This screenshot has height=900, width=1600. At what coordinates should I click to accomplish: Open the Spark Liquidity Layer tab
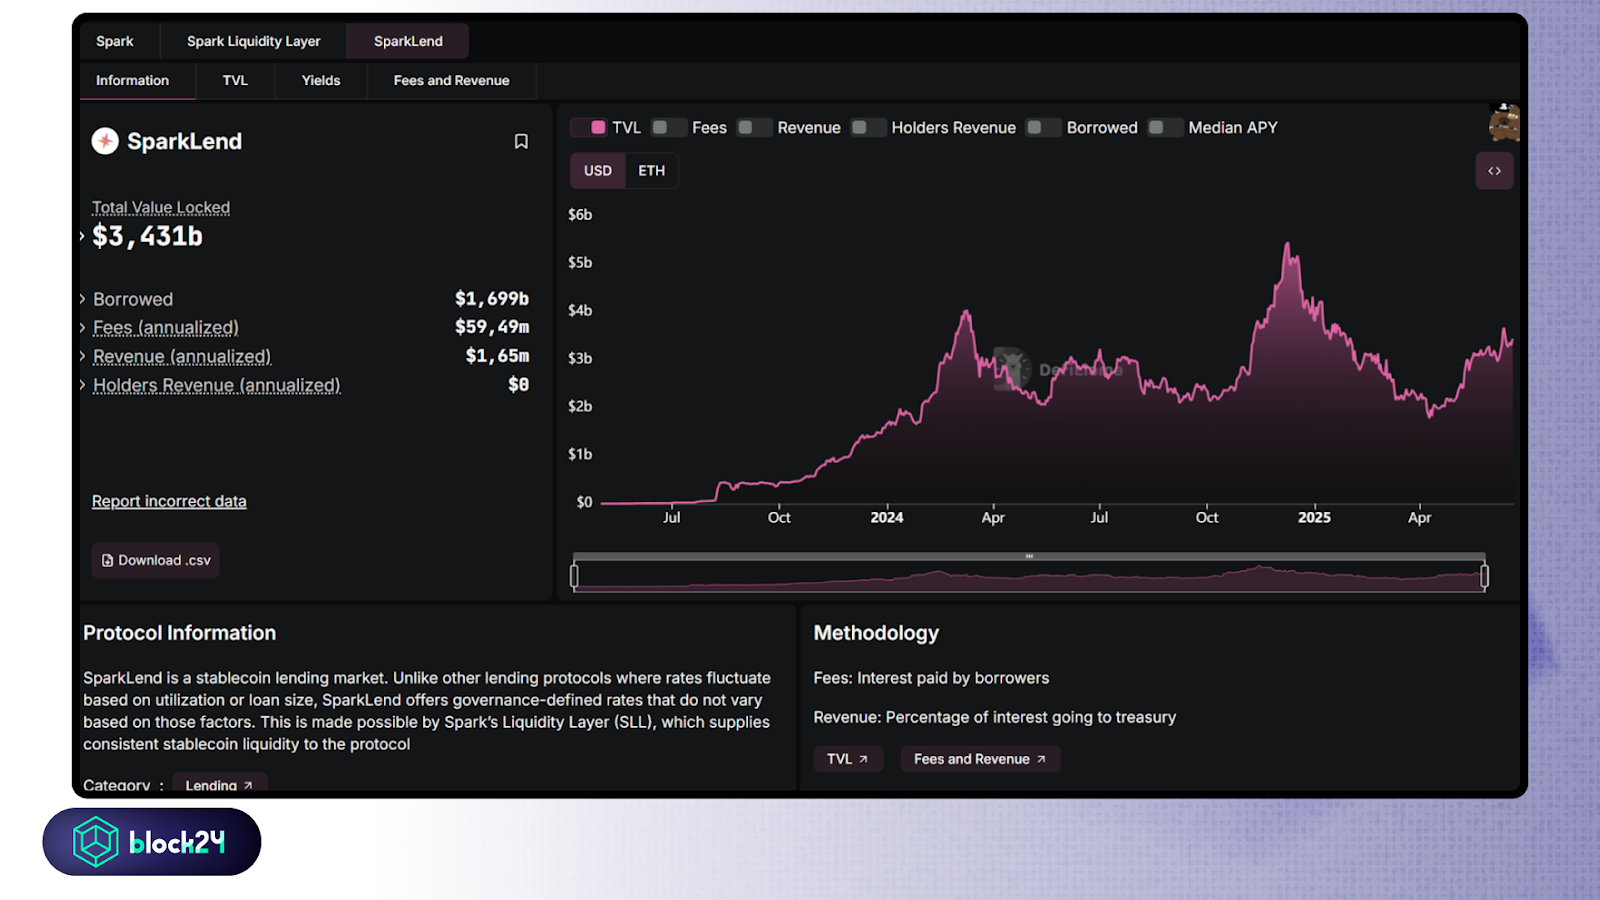pyautogui.click(x=254, y=41)
